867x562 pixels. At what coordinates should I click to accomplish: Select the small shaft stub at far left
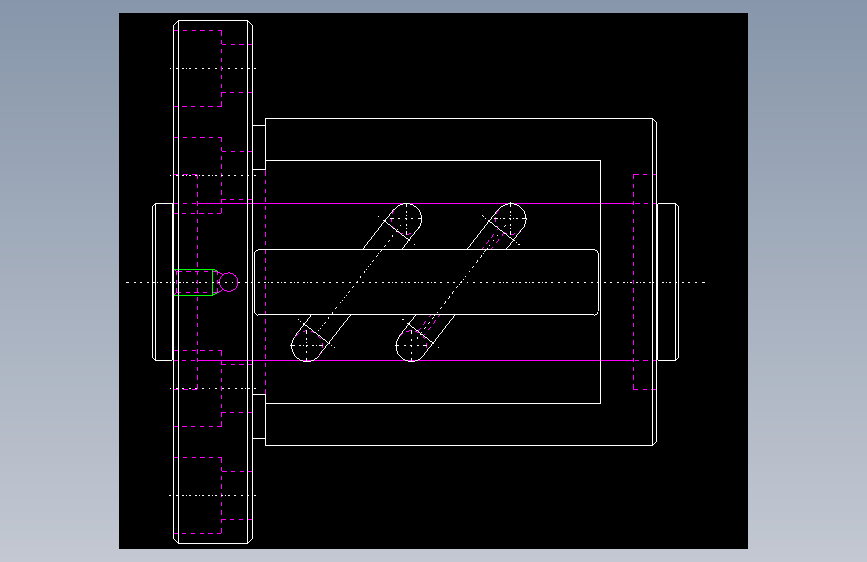[x=163, y=282]
